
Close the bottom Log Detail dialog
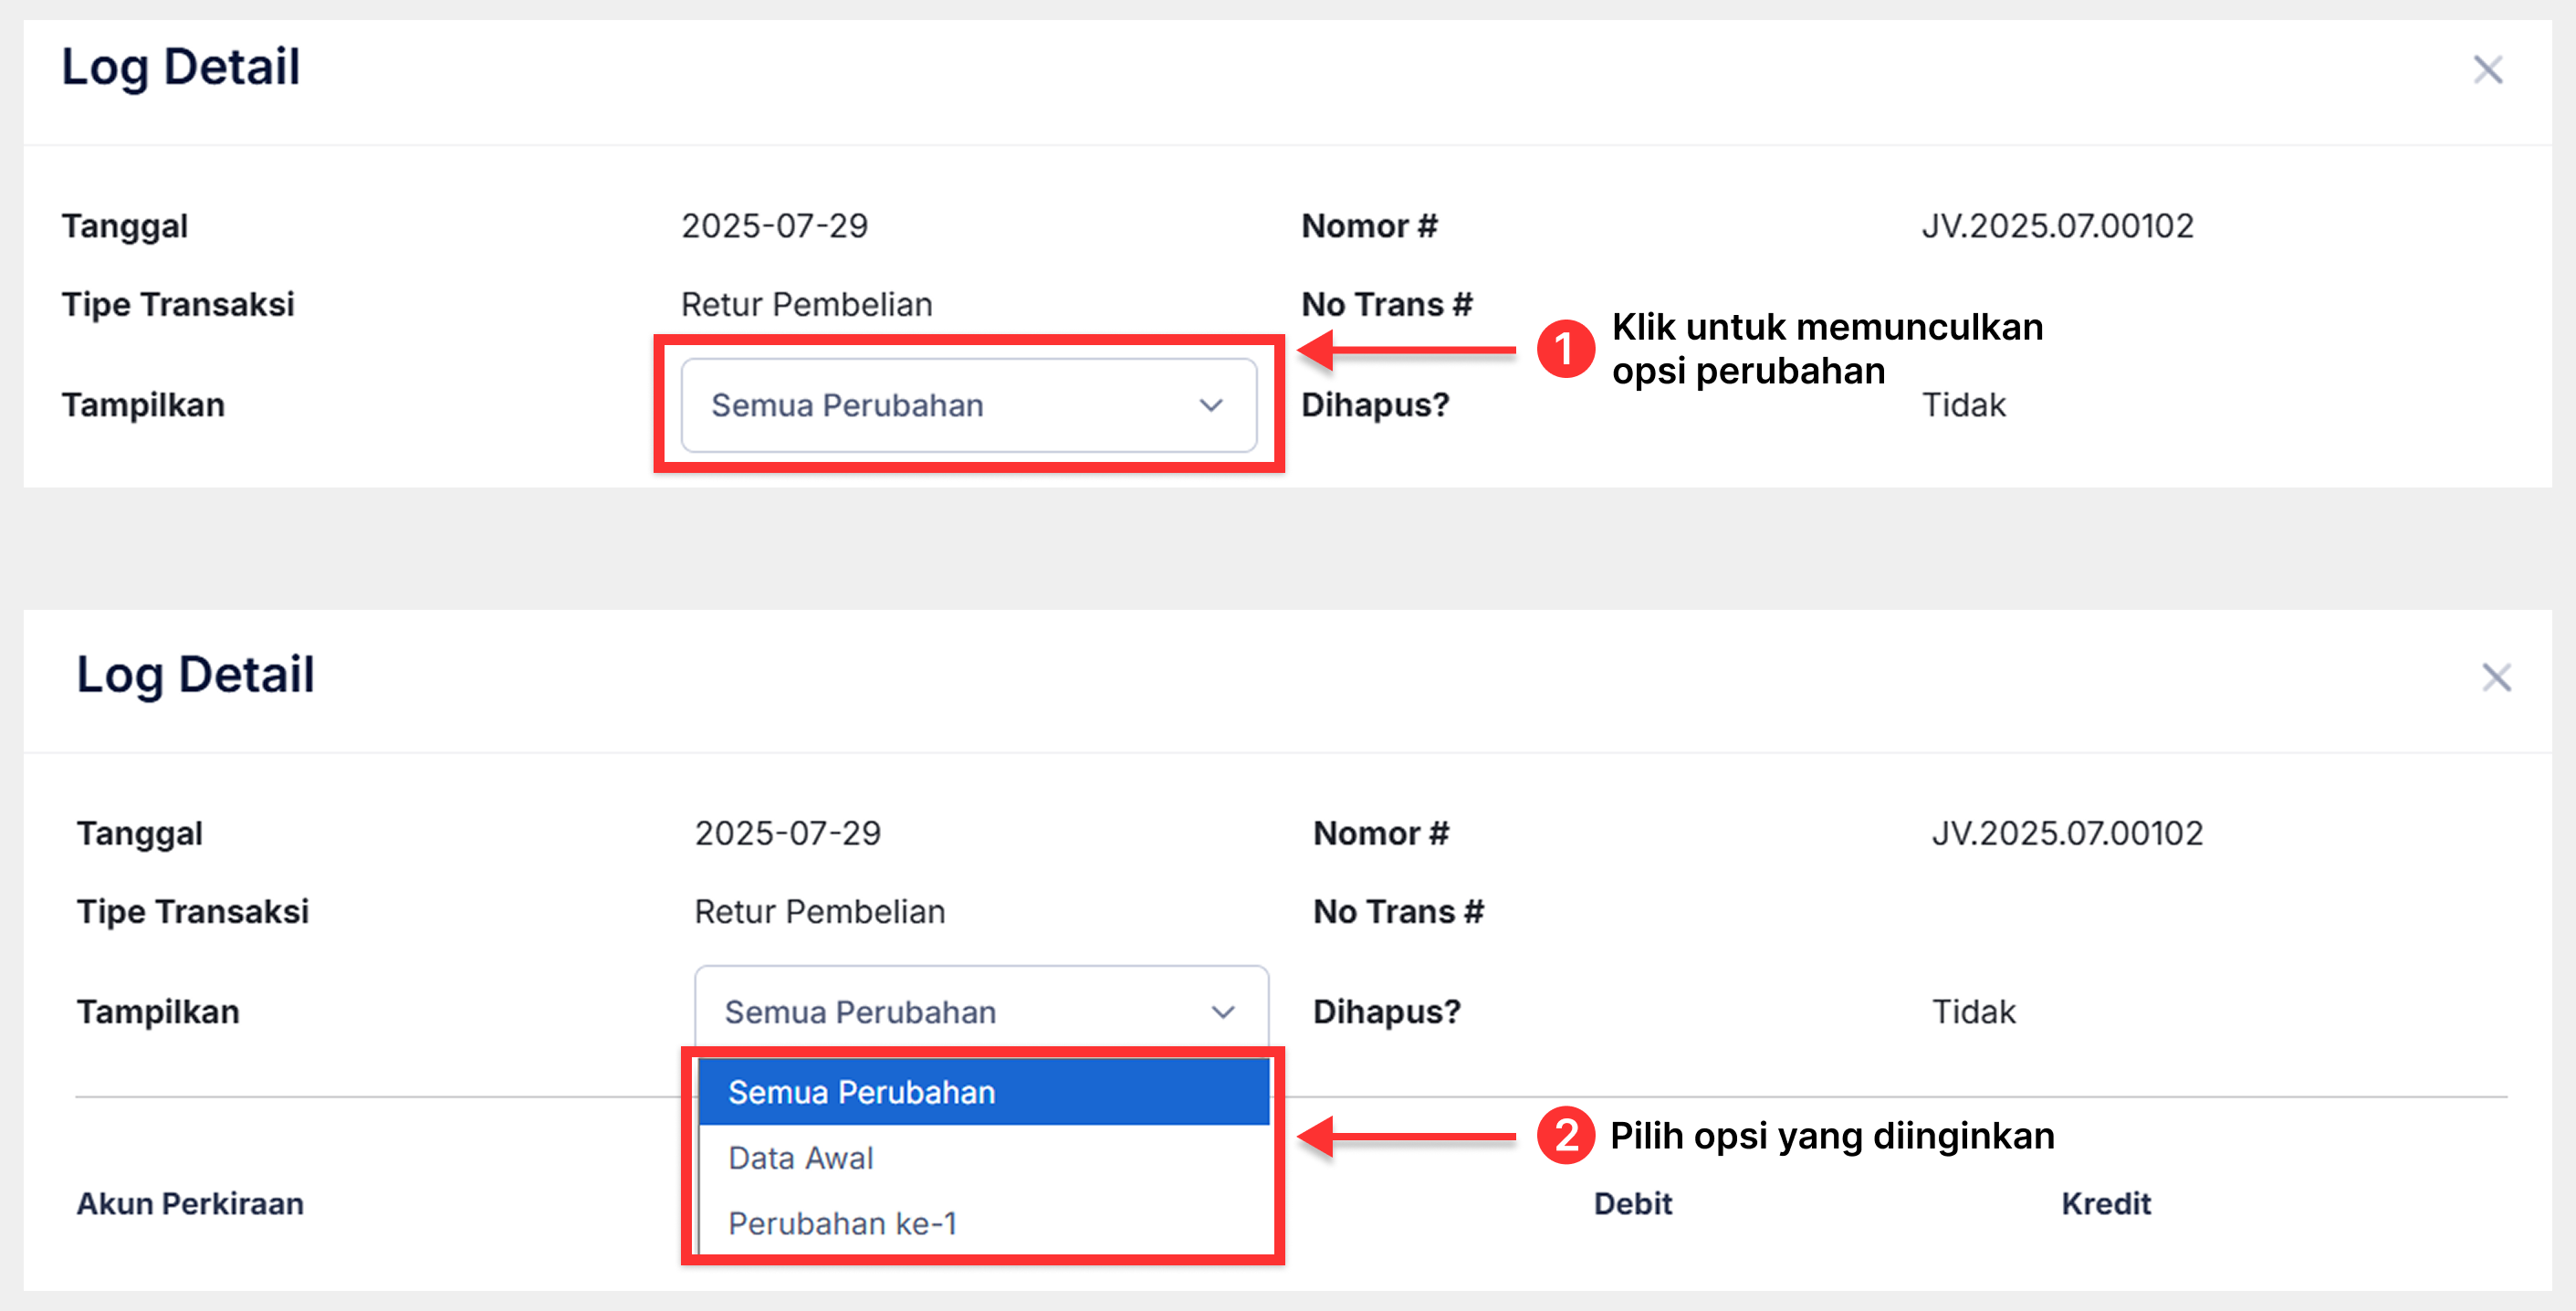pos(2496,677)
